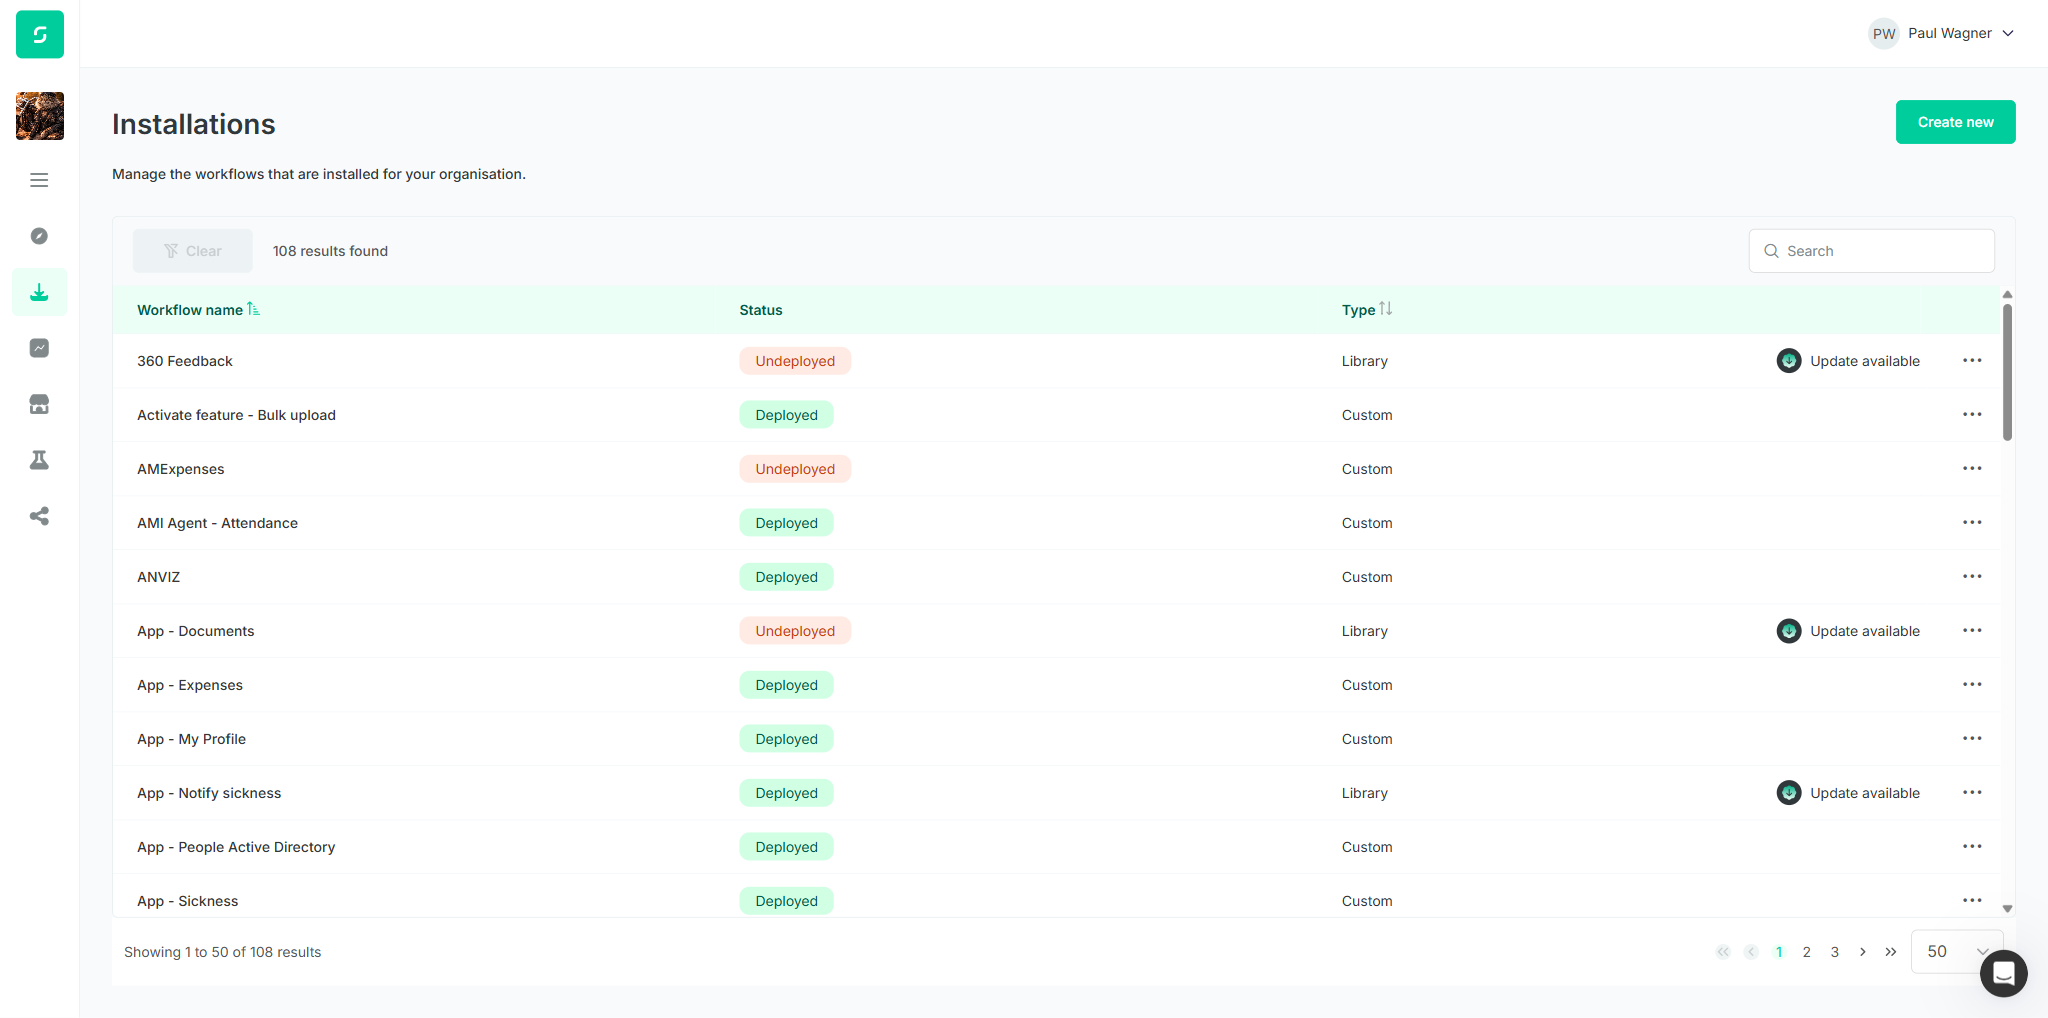
Task: Open the 50 rows per page dropdown
Action: tap(1957, 952)
